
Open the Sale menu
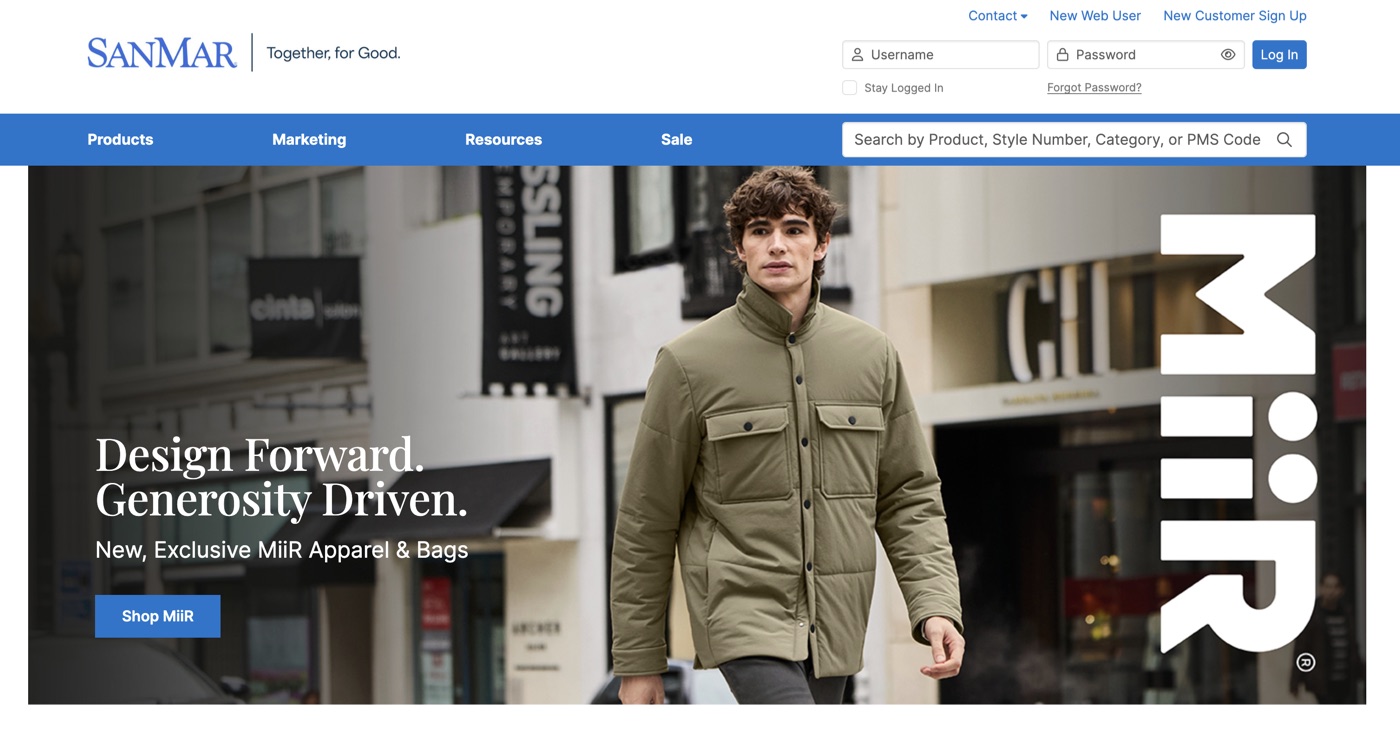tap(676, 140)
